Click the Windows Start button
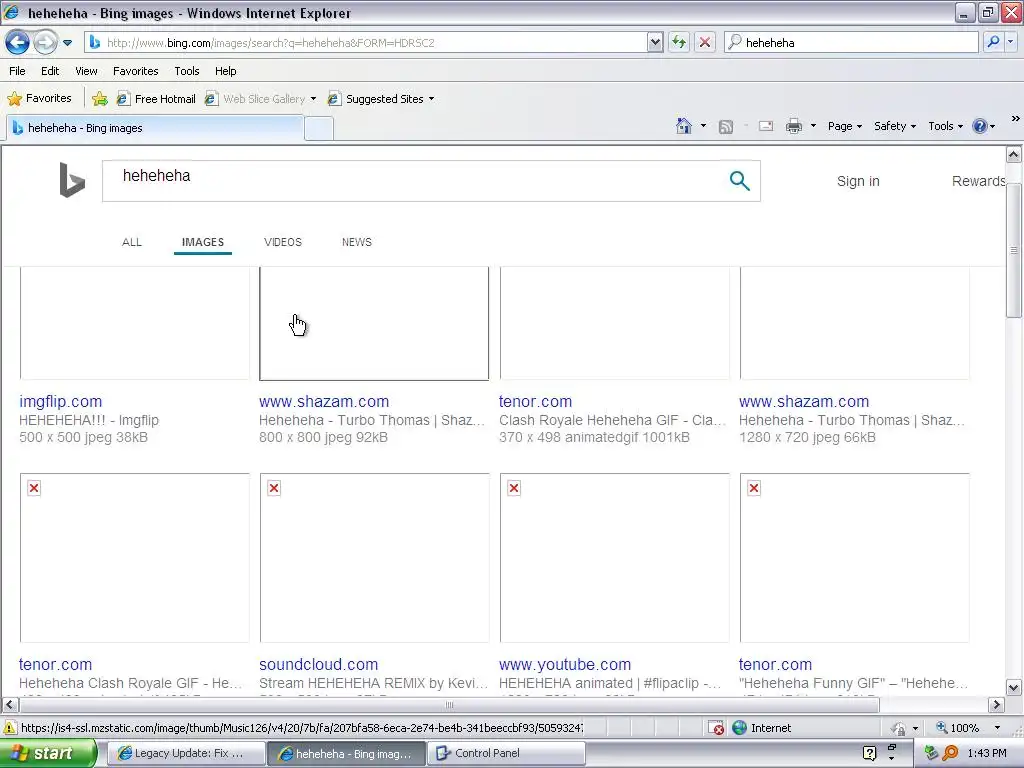Image resolution: width=1024 pixels, height=768 pixels. click(48, 753)
